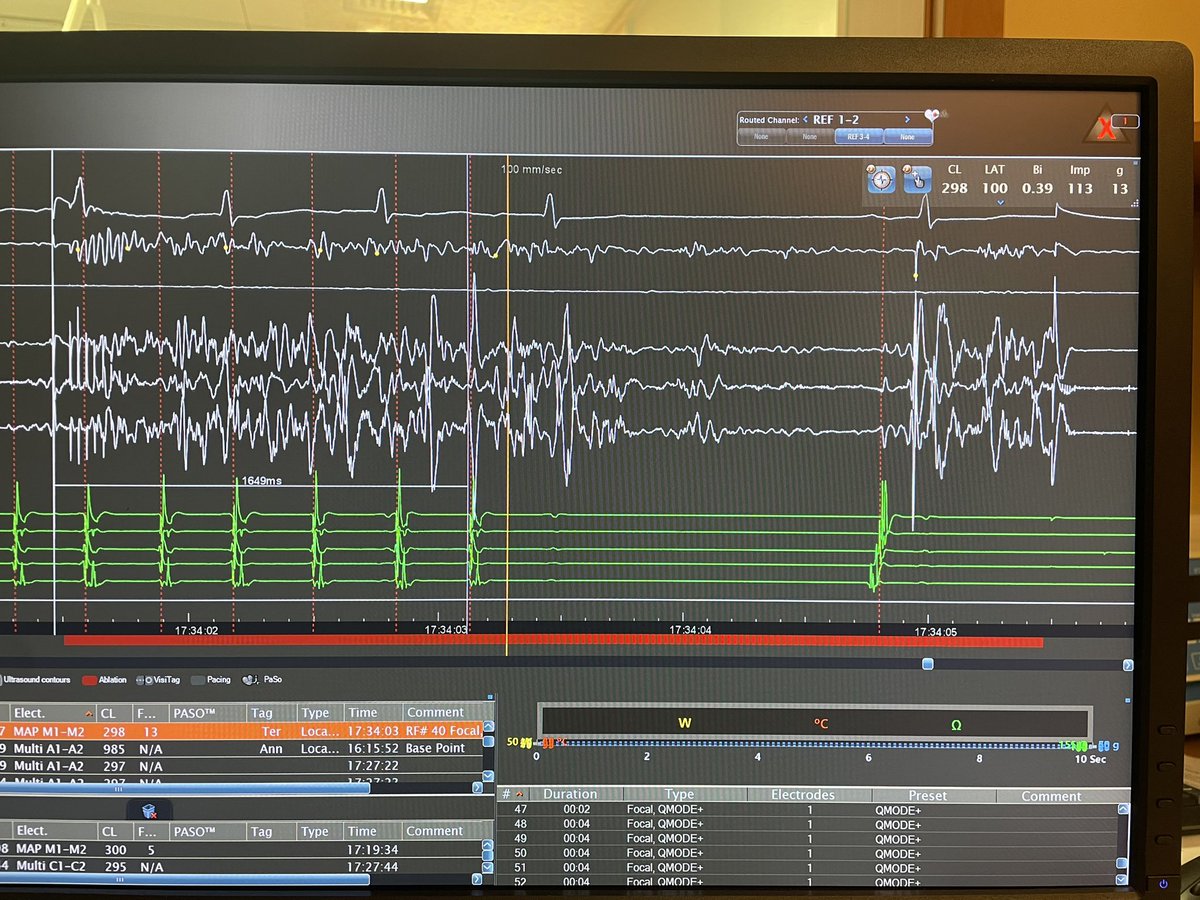Click the crosshair target annotation tool icon
This screenshot has height=900, width=1200.
[881, 180]
